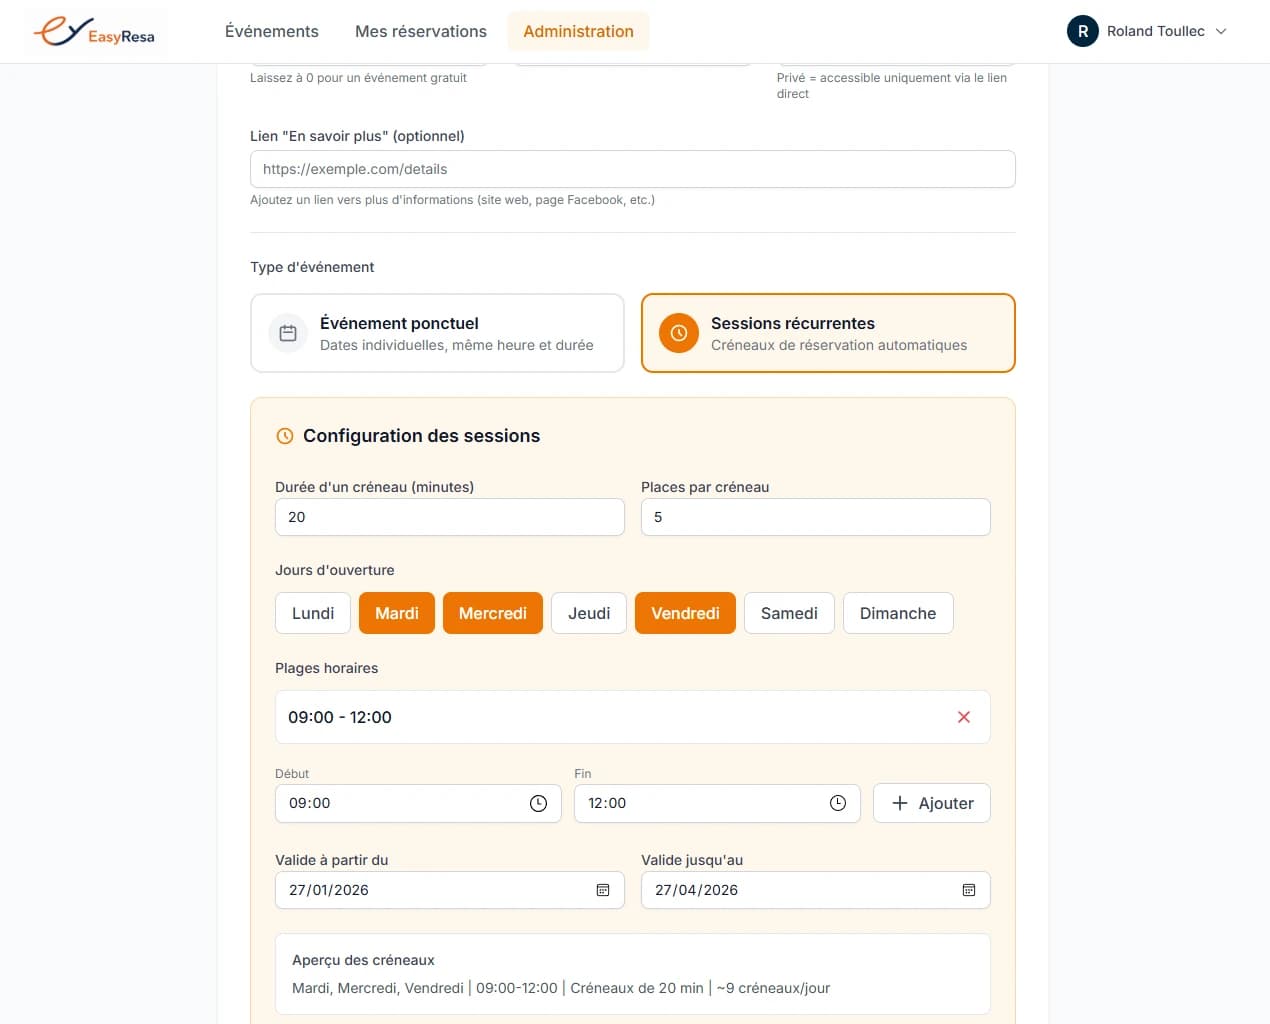Open the Roland Toullec account menu
Screen dimensions: 1270x1024
[x=1146, y=31]
